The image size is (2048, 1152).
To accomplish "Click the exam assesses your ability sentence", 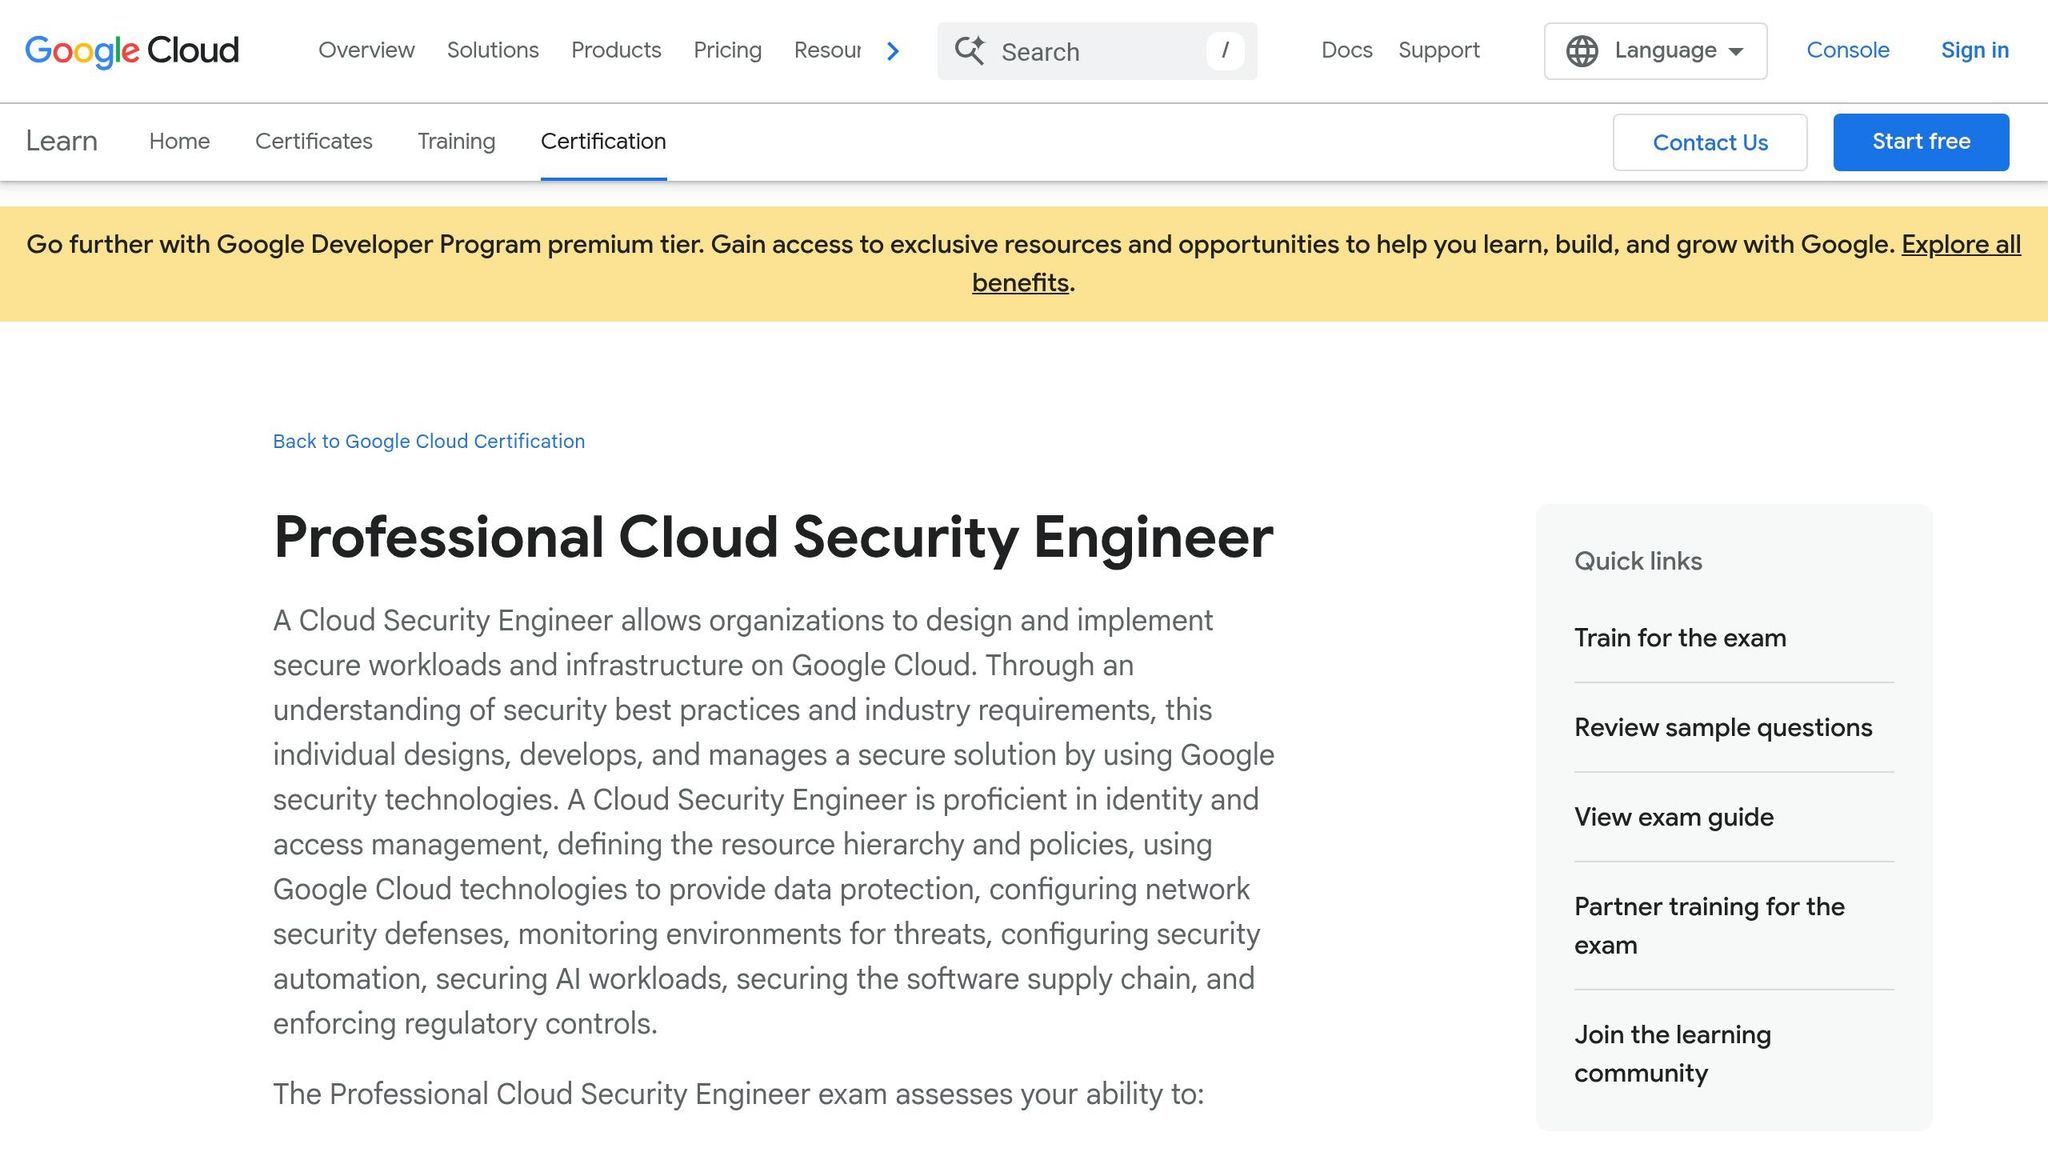I will pyautogui.click(x=738, y=1094).
